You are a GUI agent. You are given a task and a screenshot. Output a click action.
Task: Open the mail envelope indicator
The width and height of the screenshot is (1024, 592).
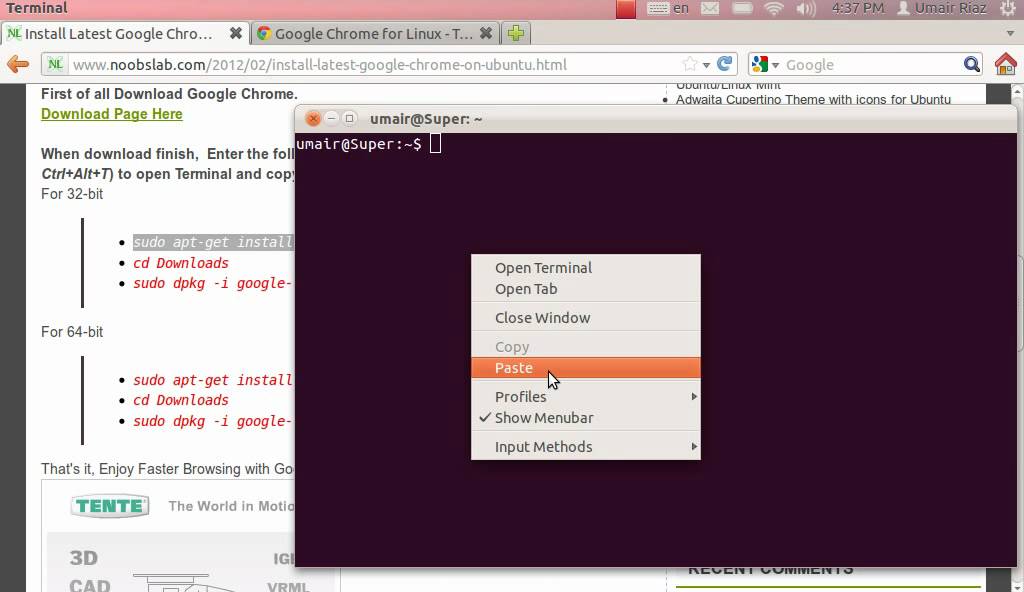pyautogui.click(x=710, y=8)
